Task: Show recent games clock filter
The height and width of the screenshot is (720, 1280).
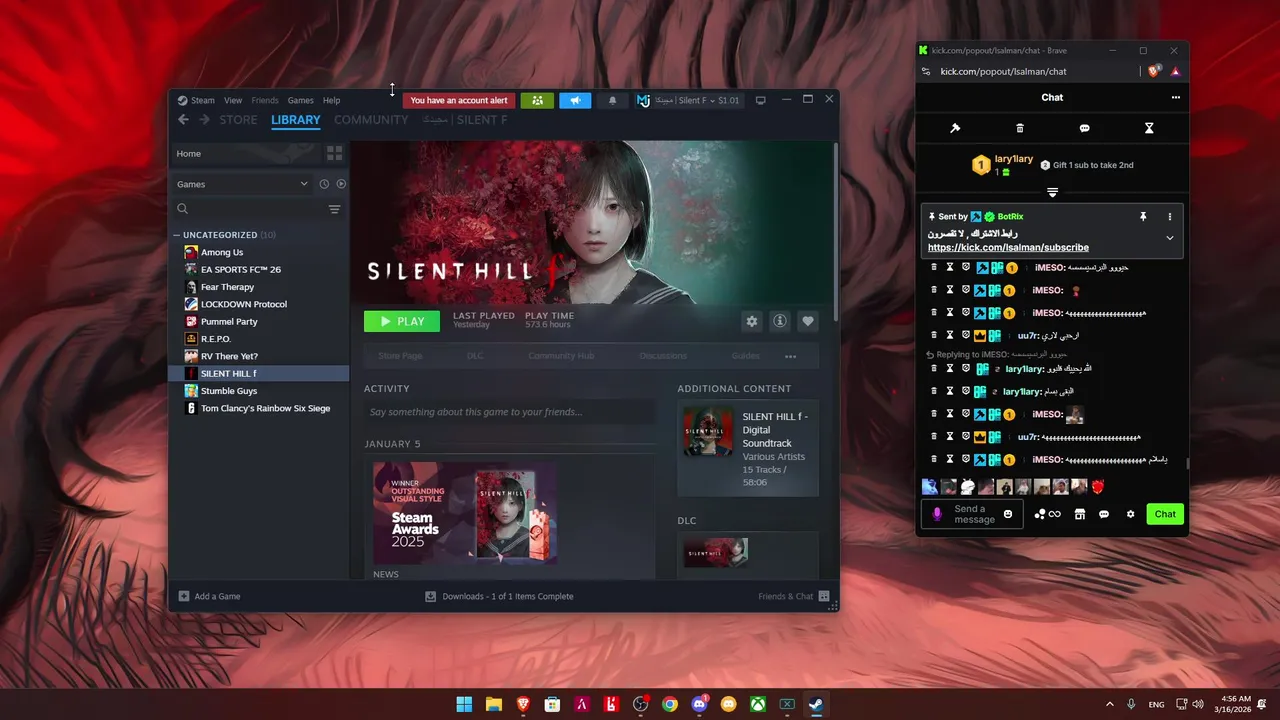Action: [324, 184]
